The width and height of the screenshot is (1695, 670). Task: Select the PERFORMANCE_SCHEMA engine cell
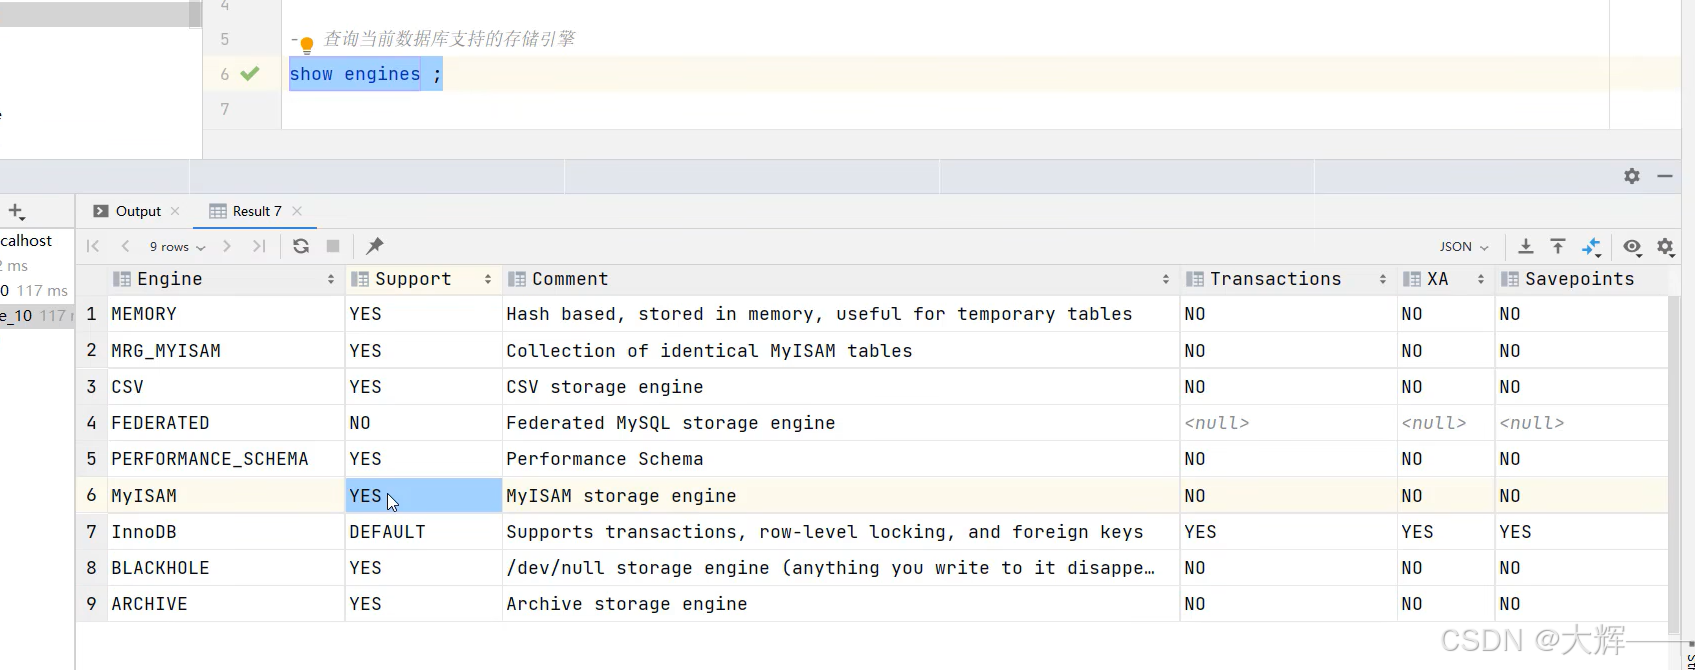(x=226, y=459)
